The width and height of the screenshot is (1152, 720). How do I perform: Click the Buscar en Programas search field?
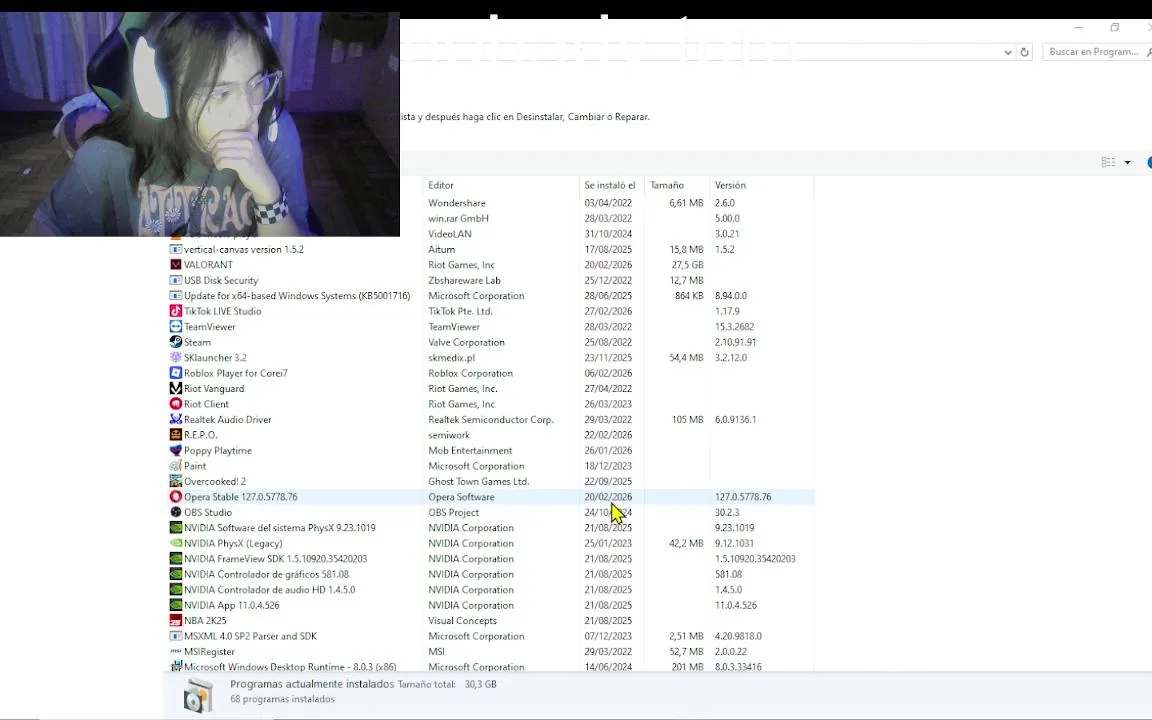coord(1097,52)
